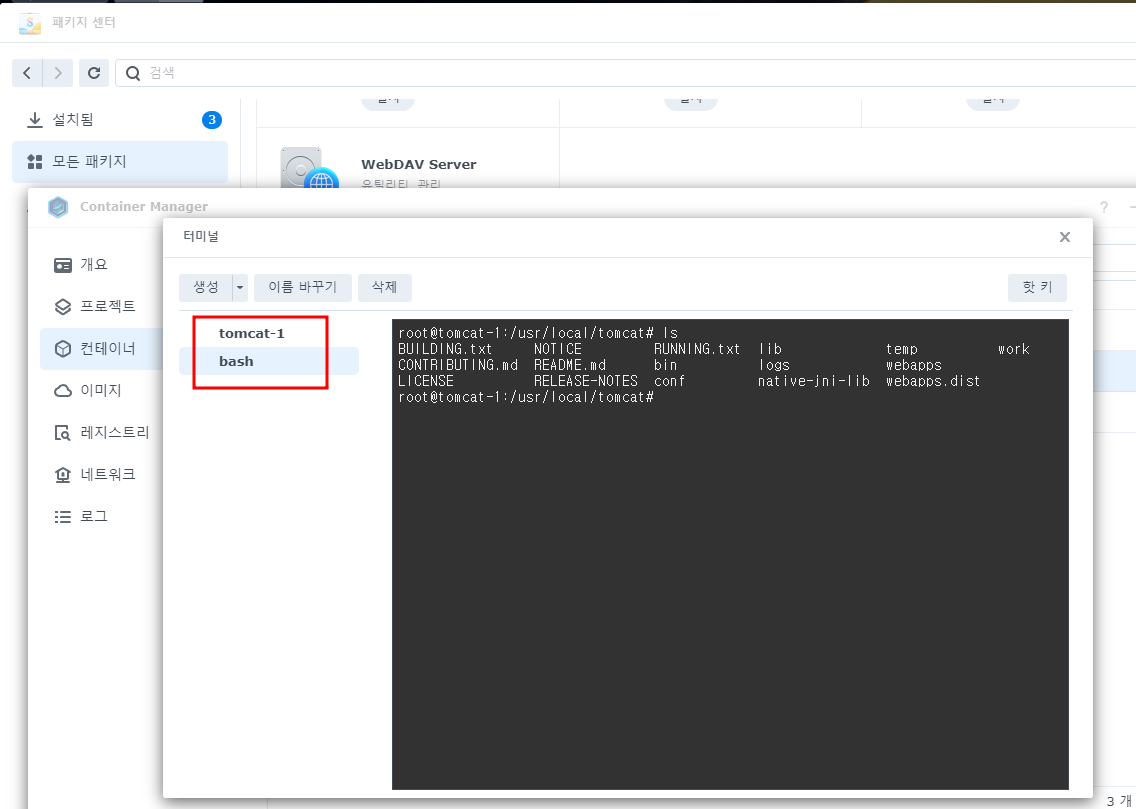Click the Image cloud icon
The image size is (1136, 809).
(63, 391)
